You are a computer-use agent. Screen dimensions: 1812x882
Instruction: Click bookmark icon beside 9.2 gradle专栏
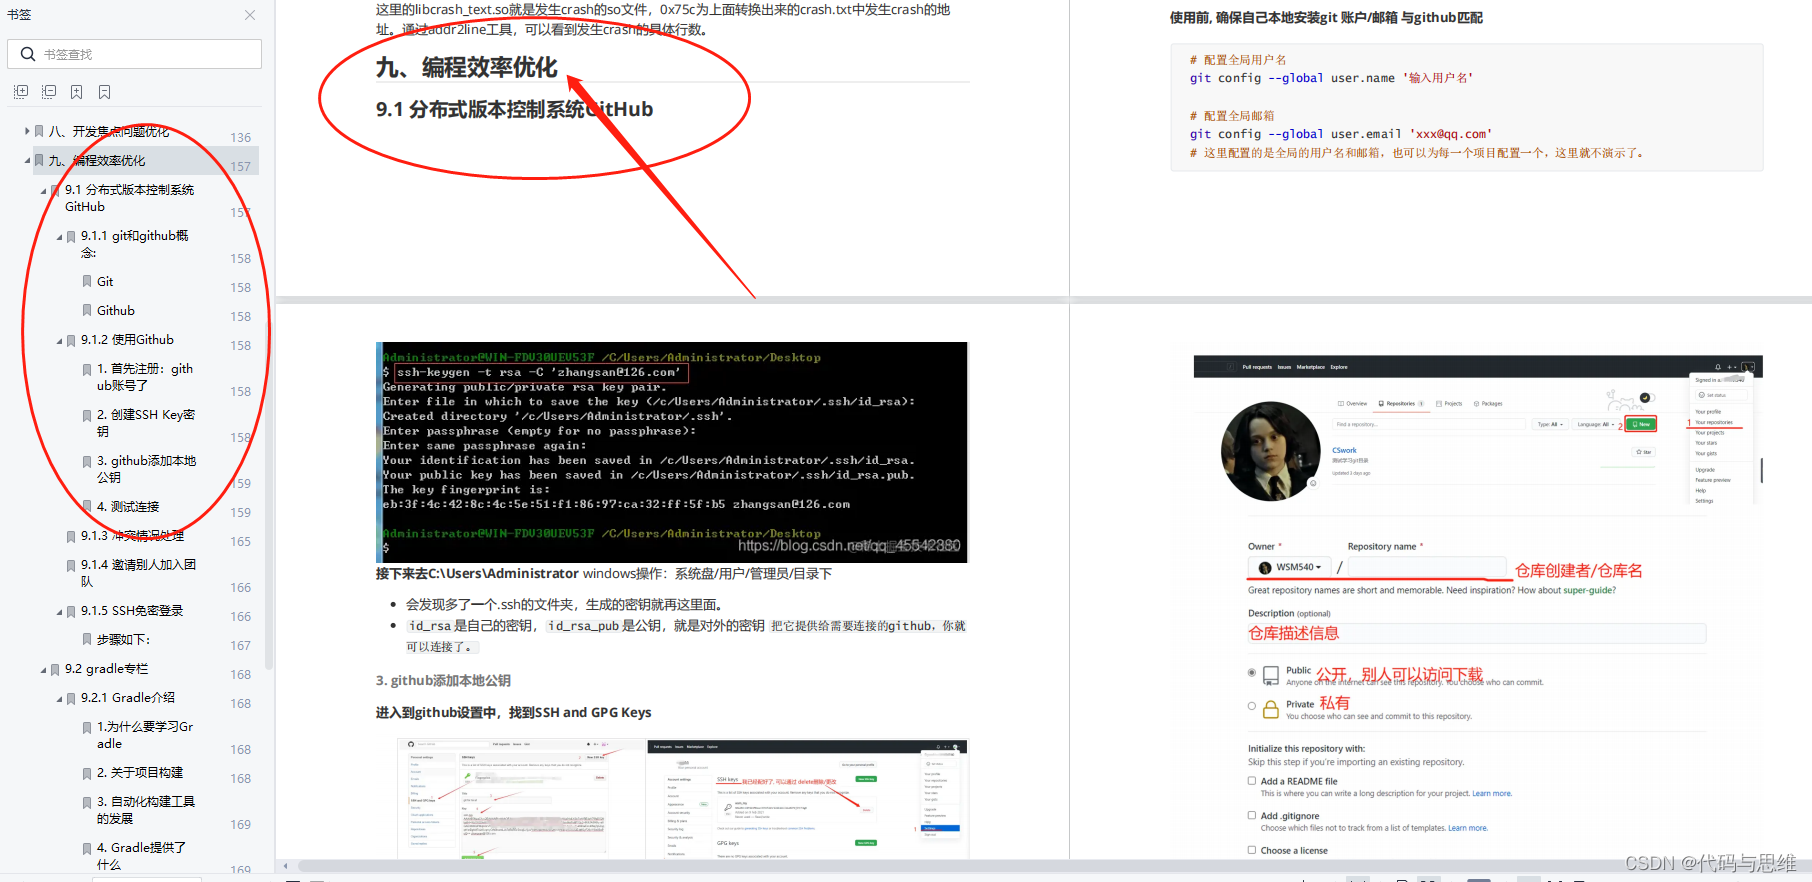pyautogui.click(x=55, y=669)
